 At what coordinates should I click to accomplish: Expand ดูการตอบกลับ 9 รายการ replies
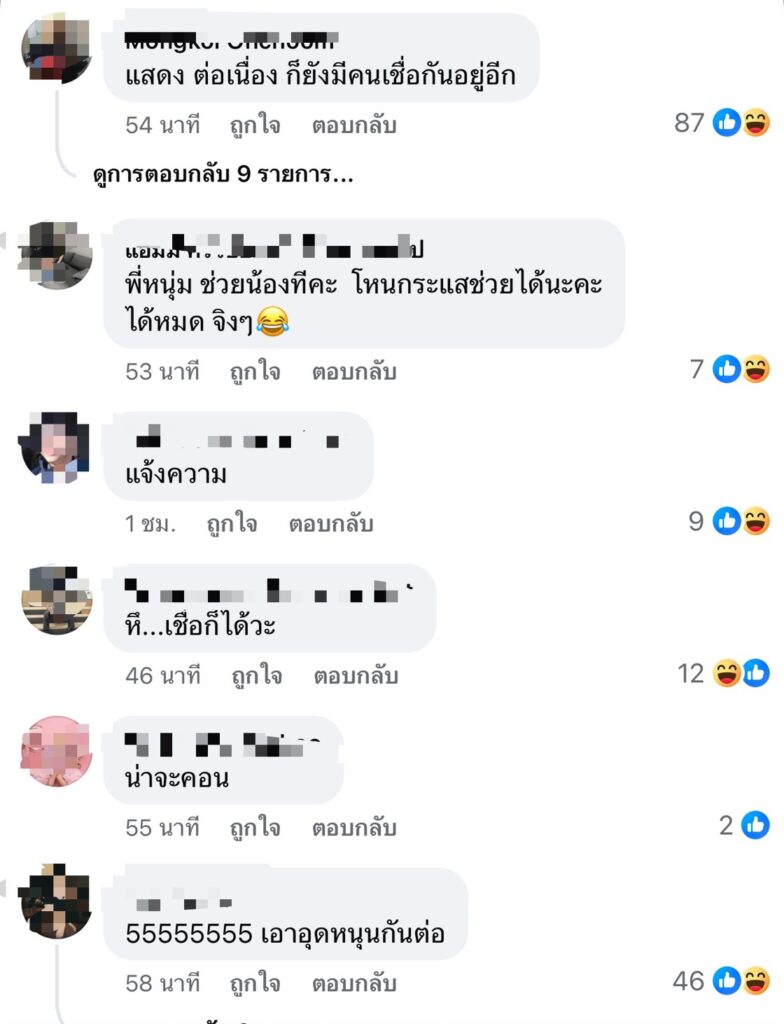click(223, 175)
